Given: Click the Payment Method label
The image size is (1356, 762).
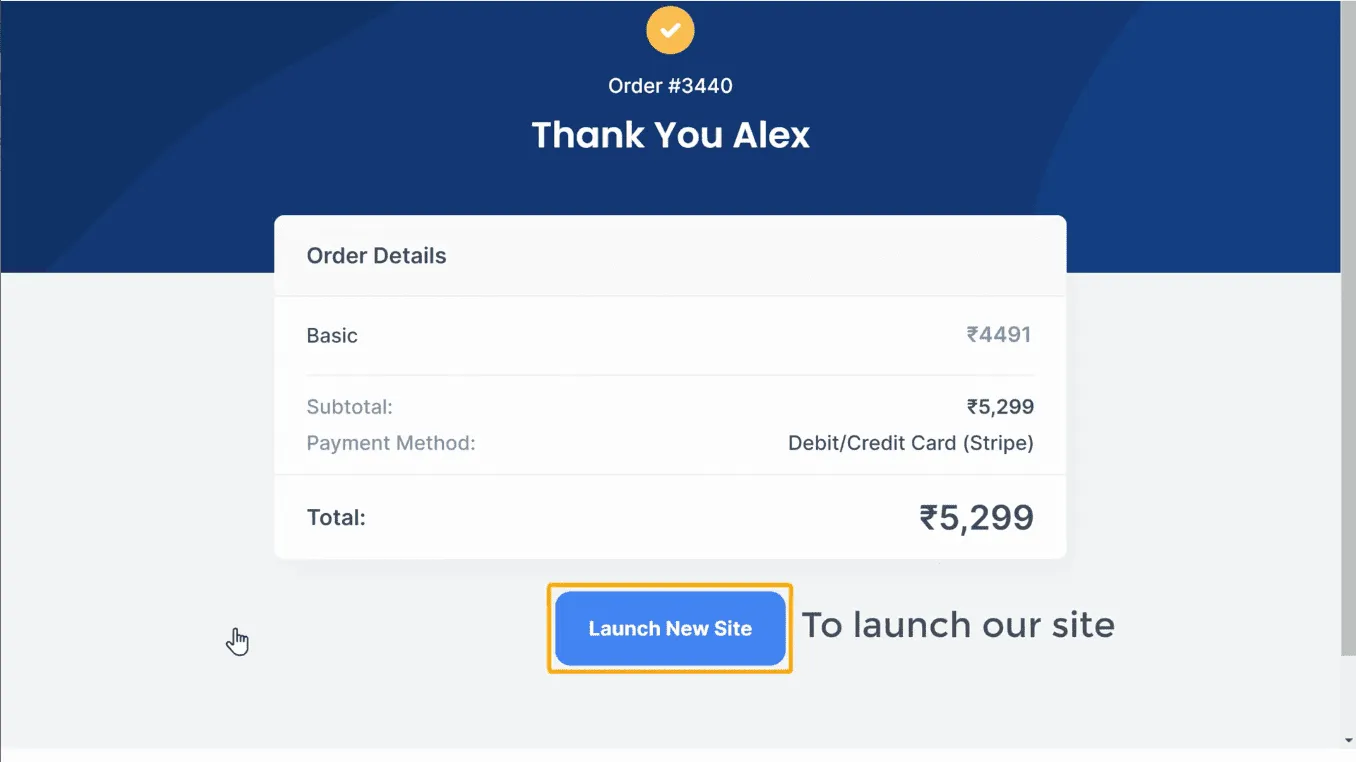Looking at the screenshot, I should click(x=391, y=443).
